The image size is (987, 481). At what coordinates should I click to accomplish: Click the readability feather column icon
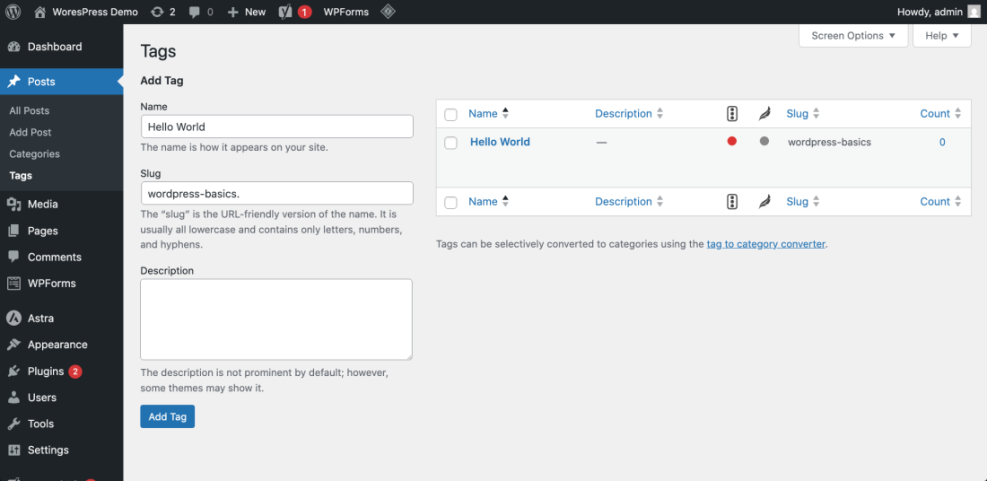[x=764, y=114]
